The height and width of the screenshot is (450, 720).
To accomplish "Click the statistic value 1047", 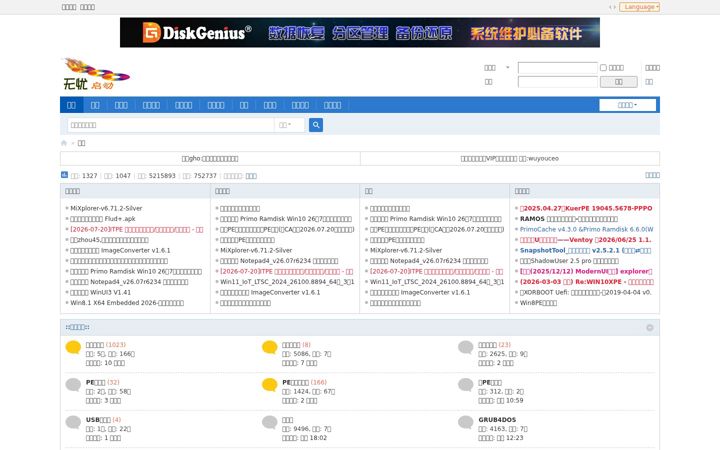I will (x=123, y=176).
